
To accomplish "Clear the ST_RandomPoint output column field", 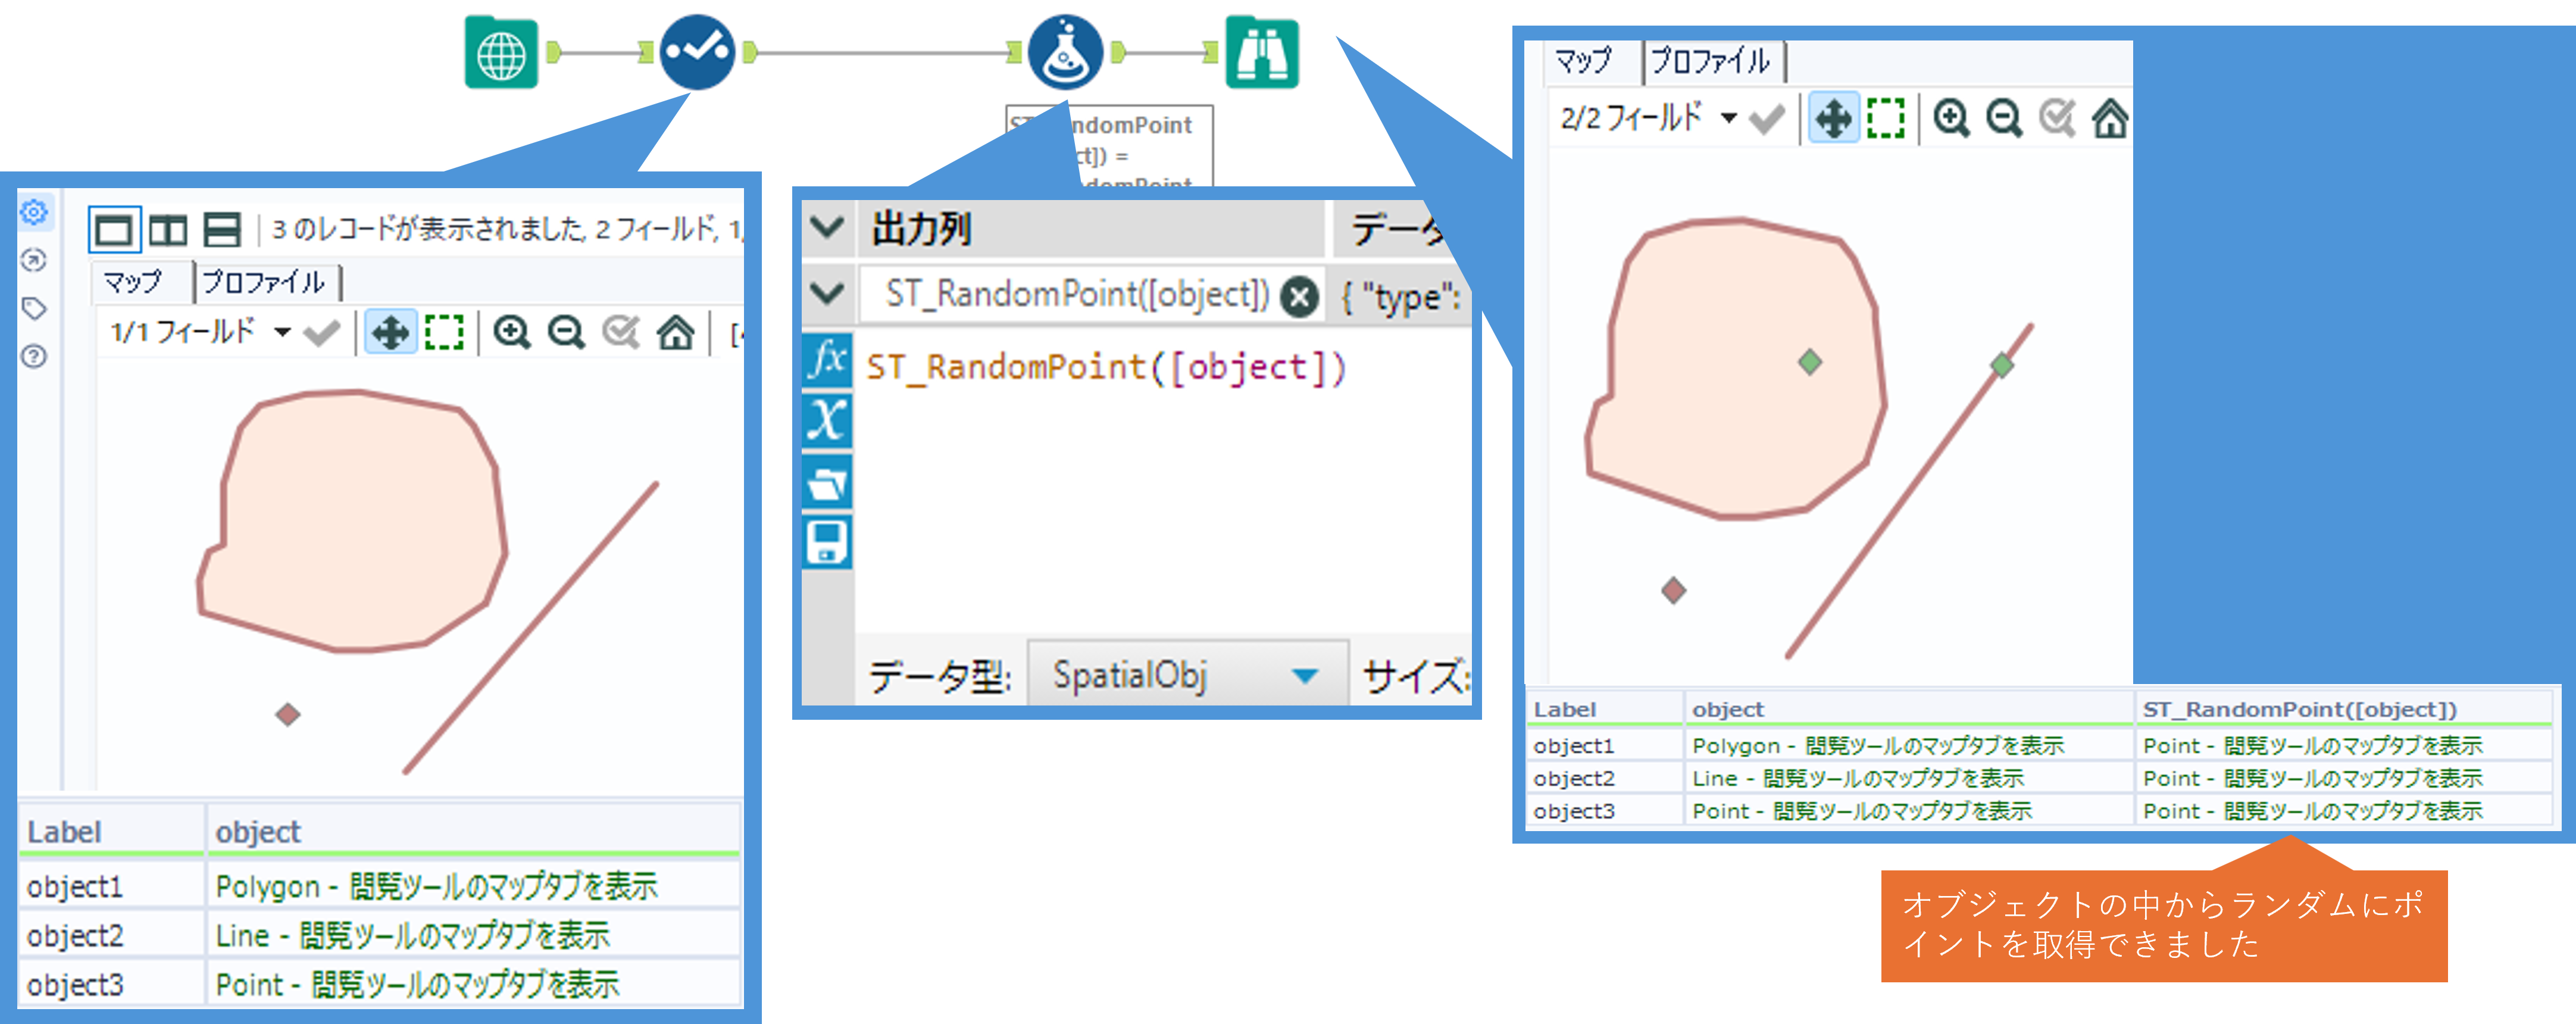I will coord(1299,296).
